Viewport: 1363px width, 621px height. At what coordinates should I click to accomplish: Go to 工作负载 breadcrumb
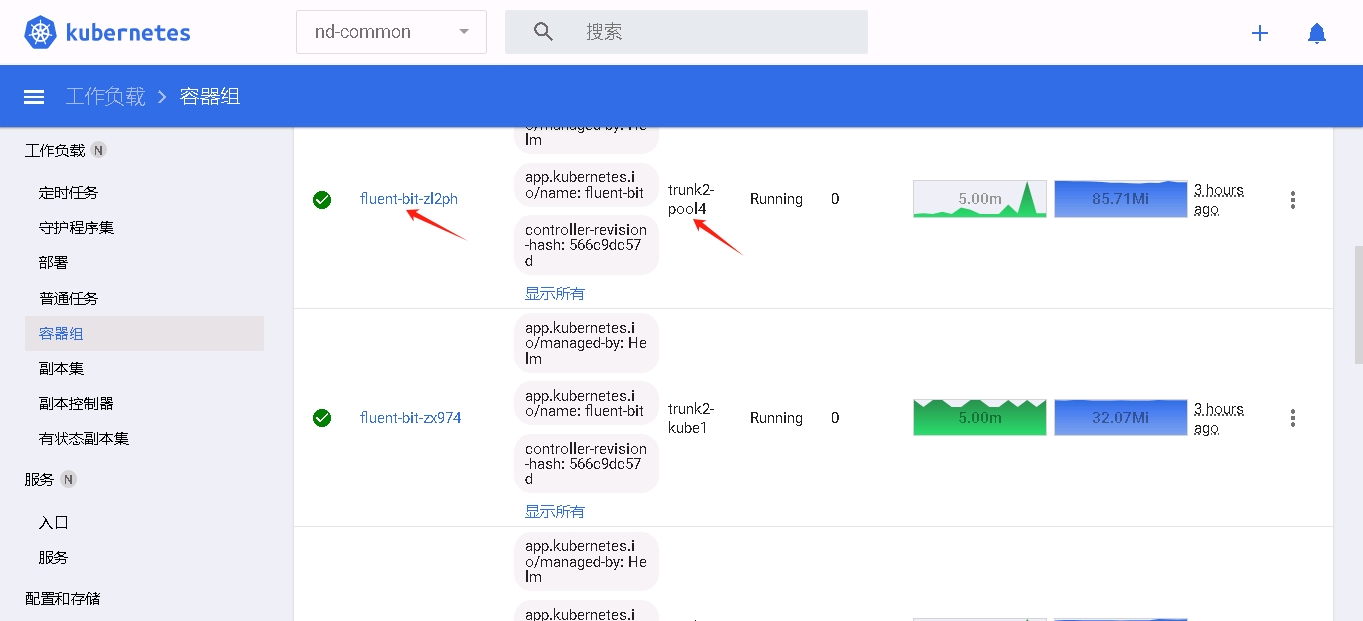[106, 97]
